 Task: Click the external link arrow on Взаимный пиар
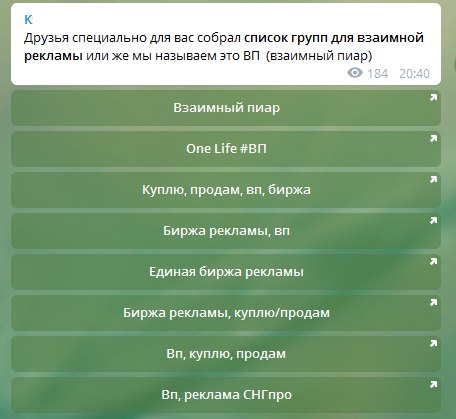(x=433, y=98)
